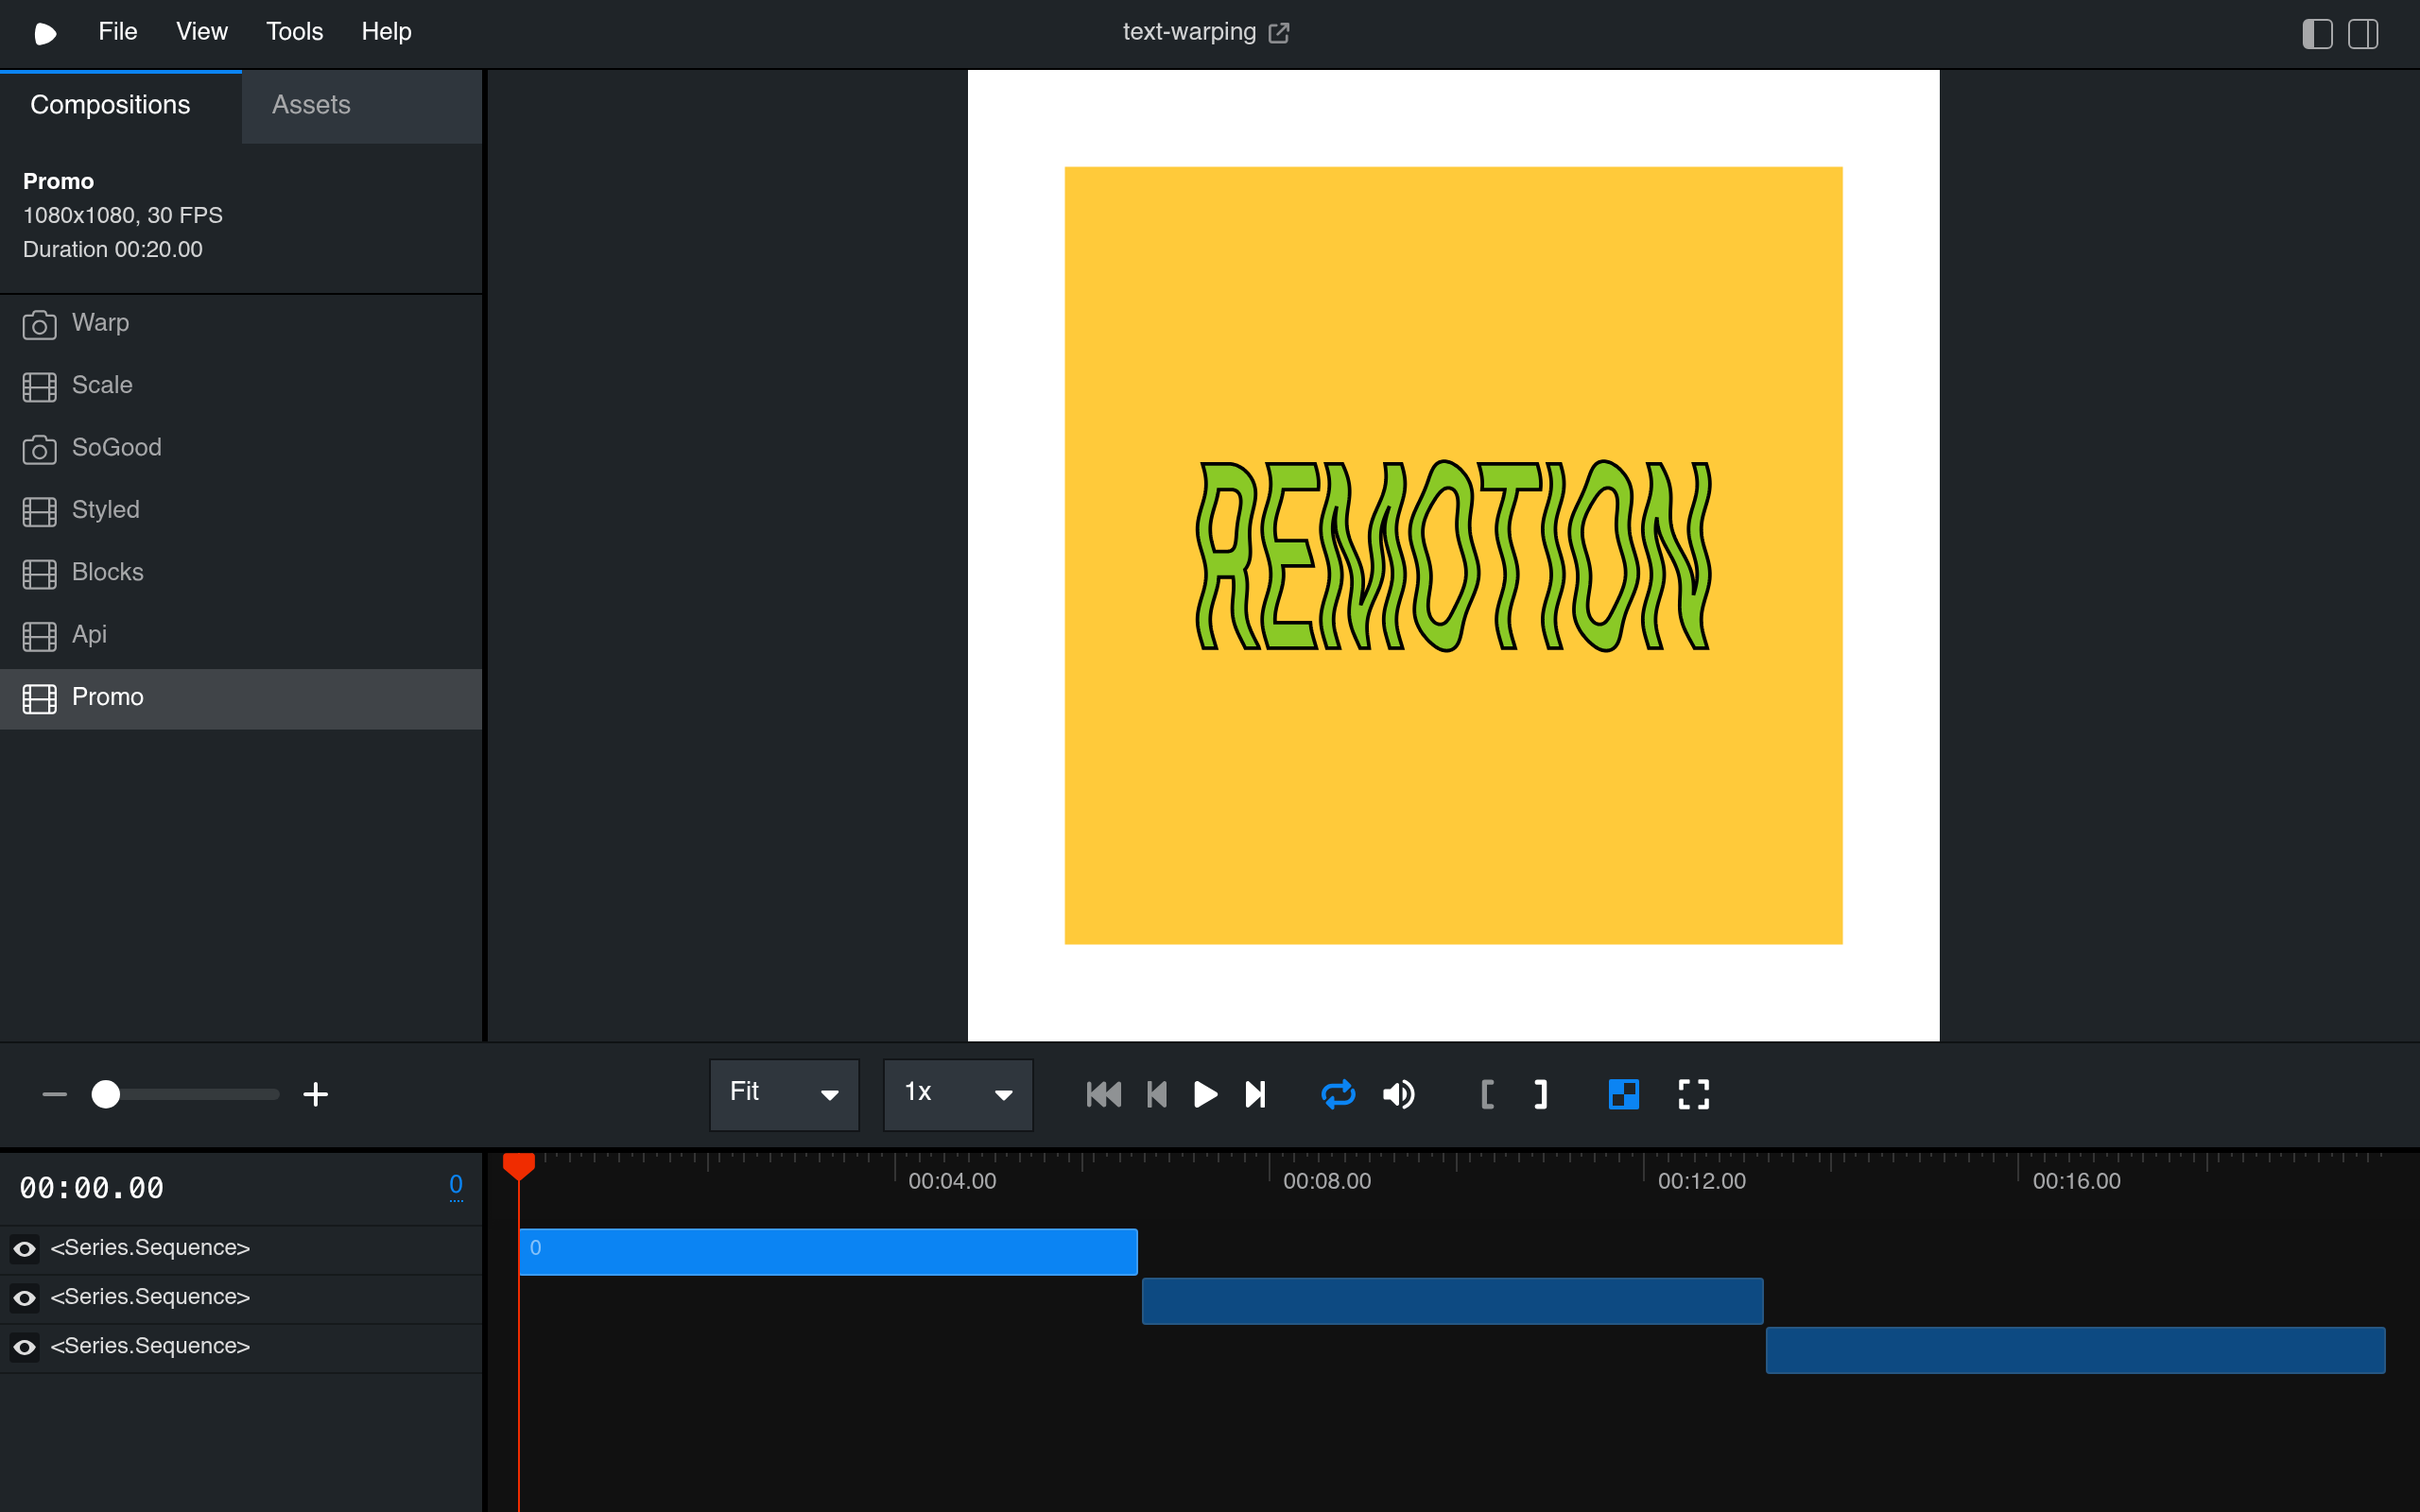Open the Tools menu
Screen dimensions: 2420x1512
(x=294, y=32)
